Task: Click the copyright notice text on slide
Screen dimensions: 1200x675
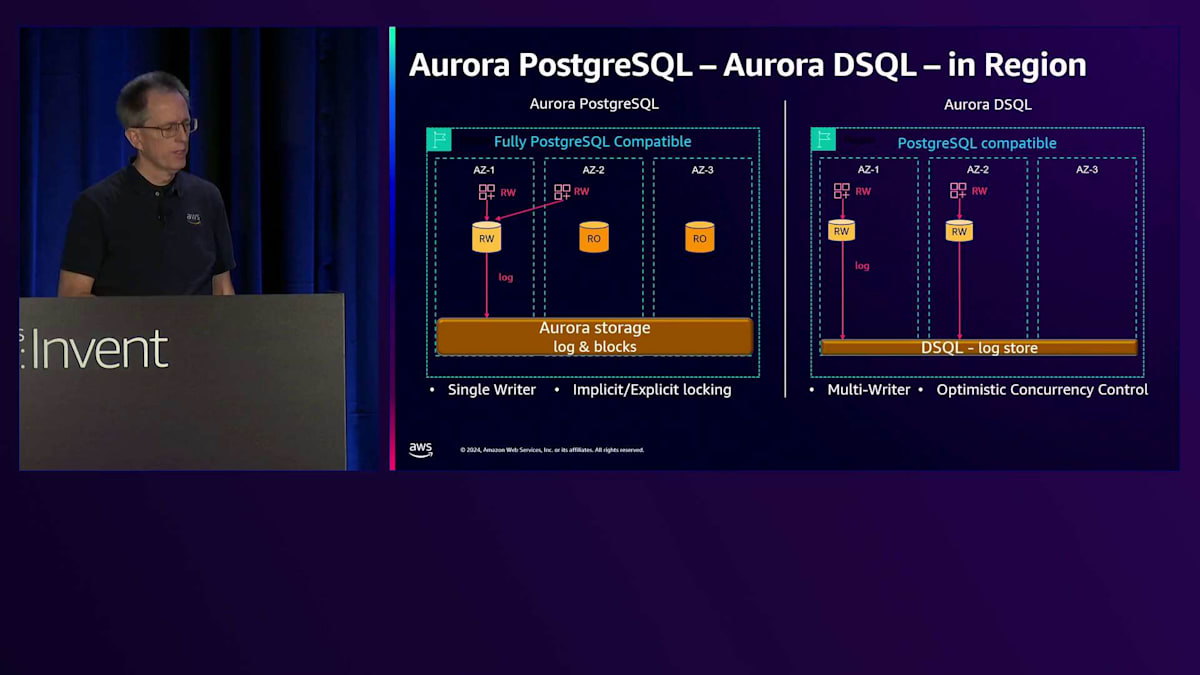Action: pos(552,450)
